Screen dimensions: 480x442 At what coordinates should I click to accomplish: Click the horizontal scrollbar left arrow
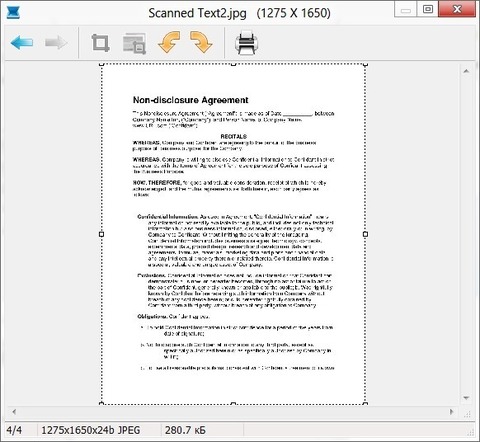pos(14,412)
